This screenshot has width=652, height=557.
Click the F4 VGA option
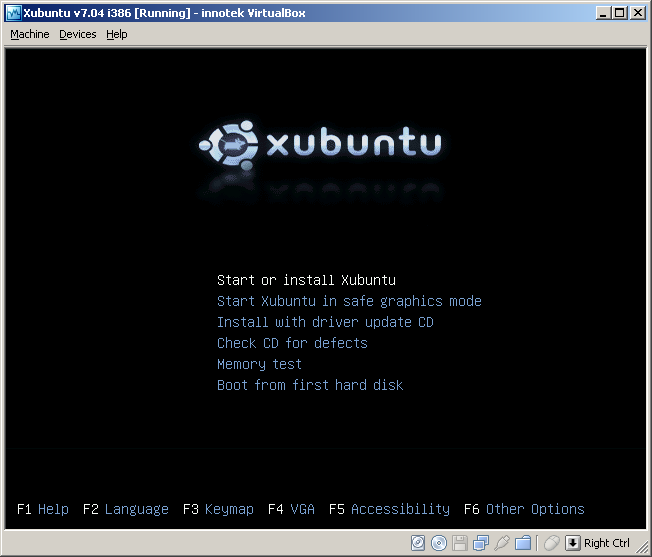[x=291, y=509]
